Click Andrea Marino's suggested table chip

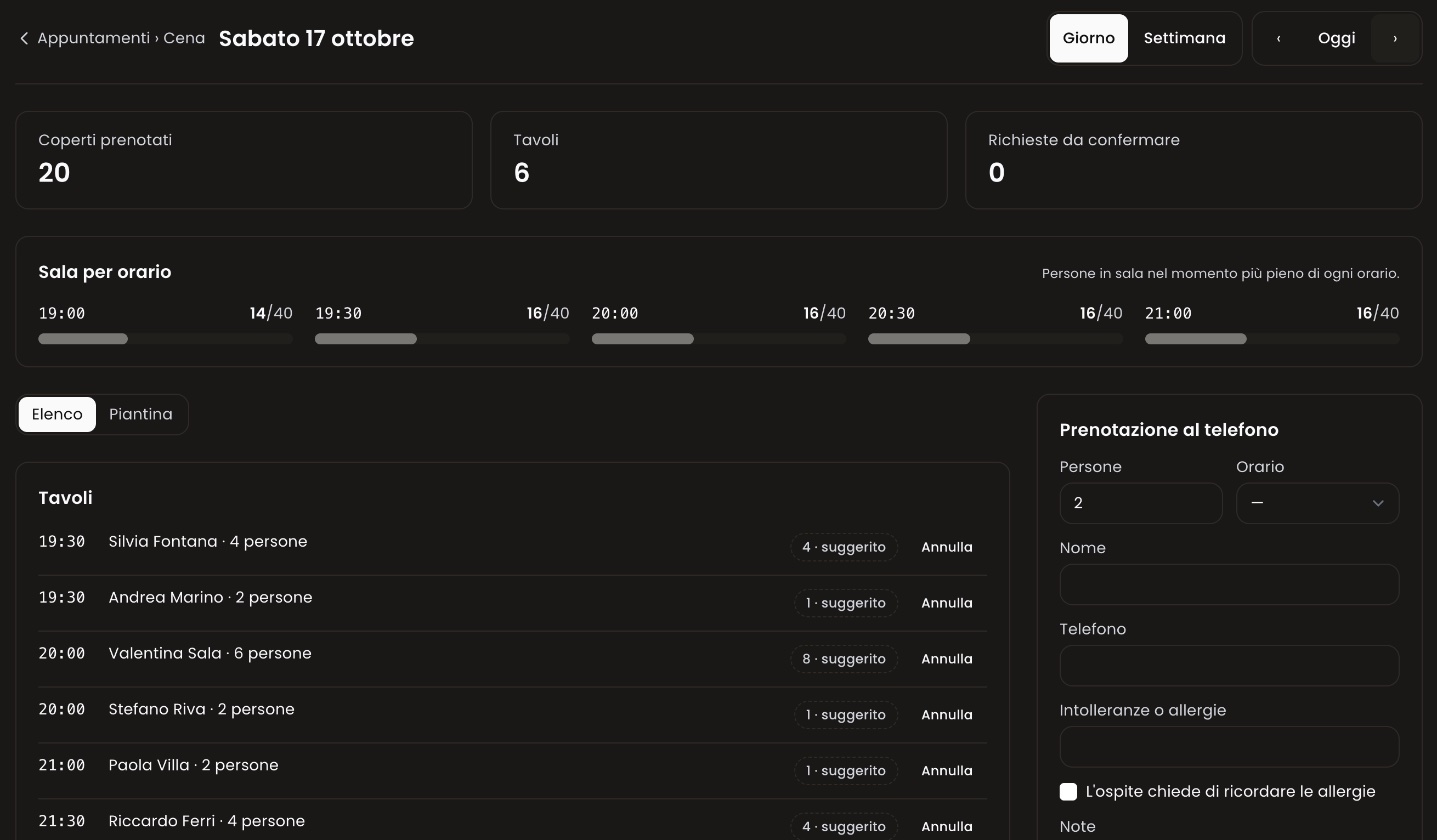coord(846,603)
